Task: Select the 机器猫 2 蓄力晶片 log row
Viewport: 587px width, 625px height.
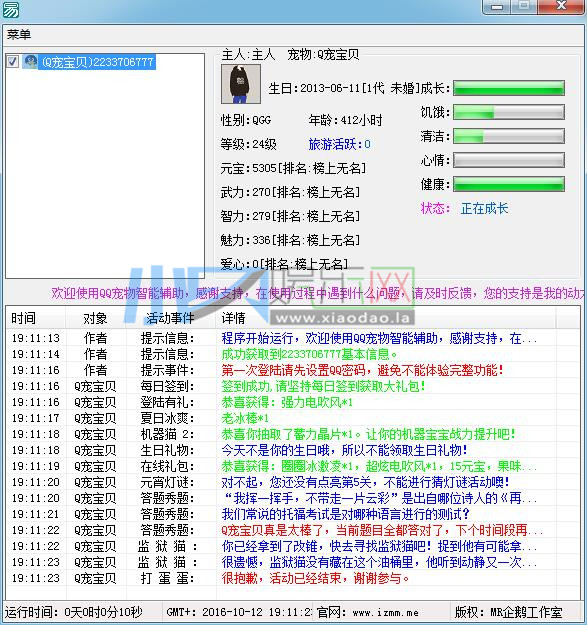Action: pos(293,434)
